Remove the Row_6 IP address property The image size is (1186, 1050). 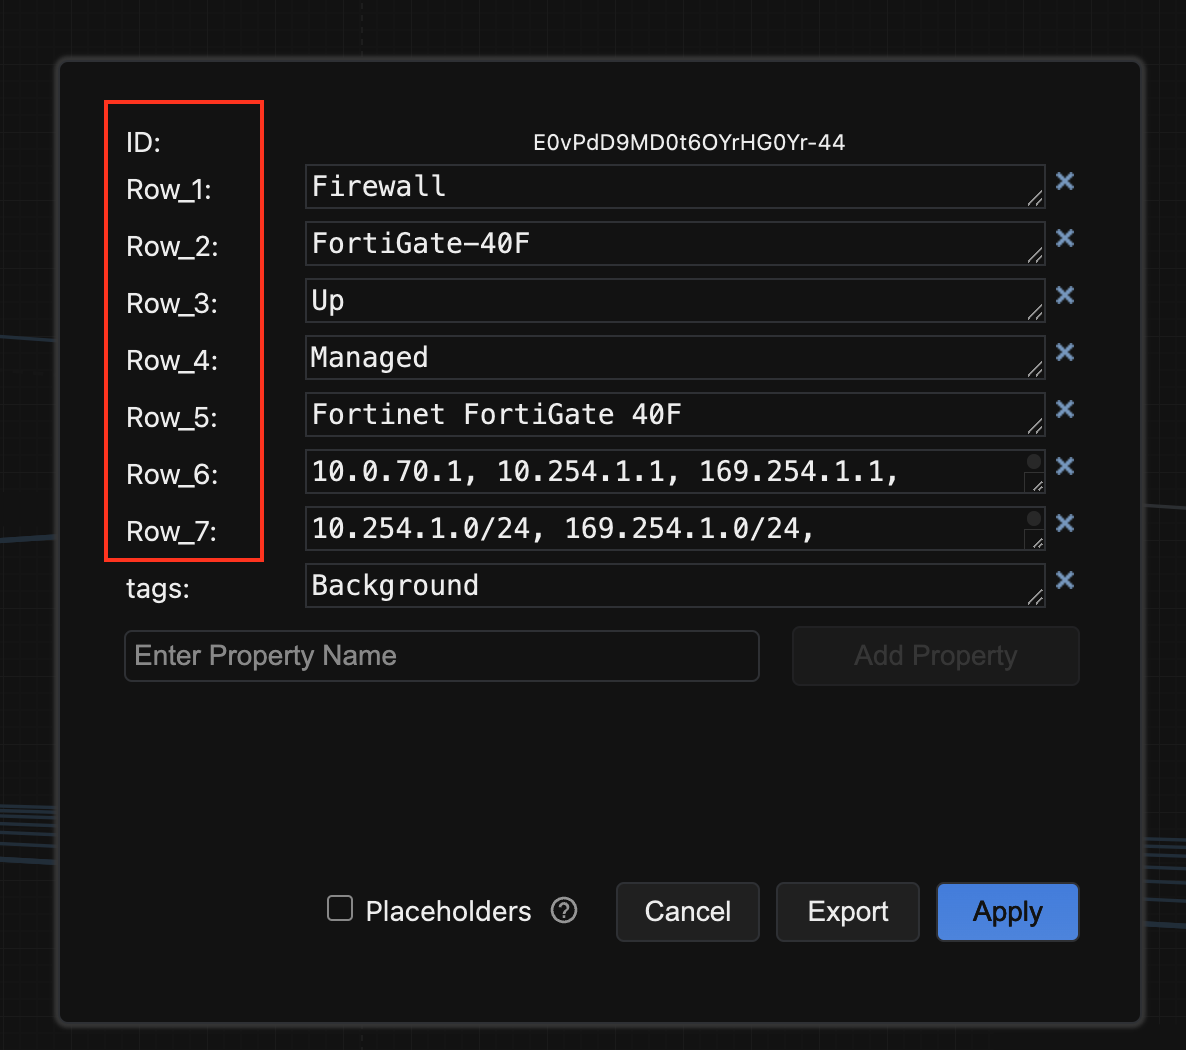pyautogui.click(x=1065, y=466)
